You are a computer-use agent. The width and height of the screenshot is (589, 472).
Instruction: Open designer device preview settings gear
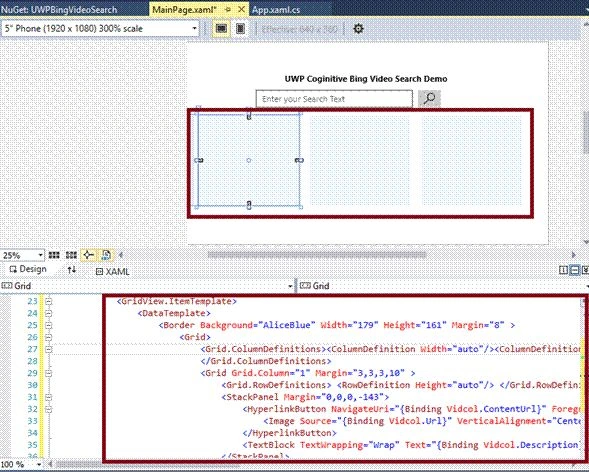click(358, 29)
